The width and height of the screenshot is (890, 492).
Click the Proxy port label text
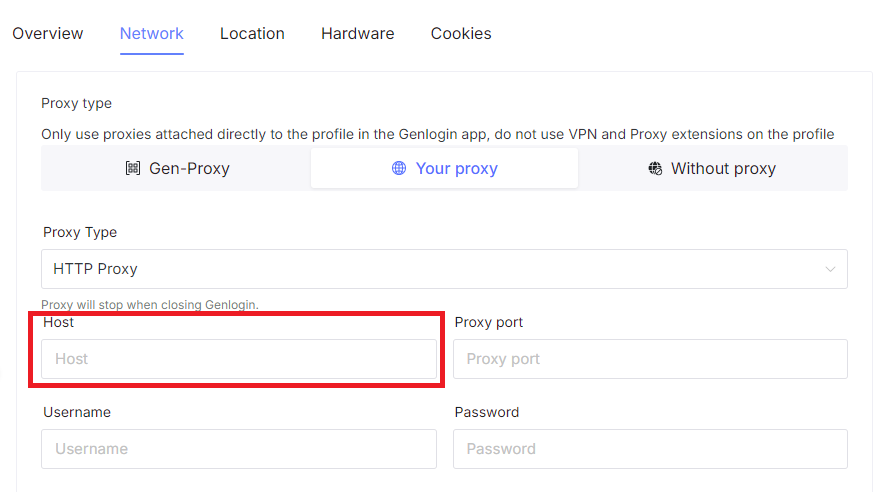[489, 322]
